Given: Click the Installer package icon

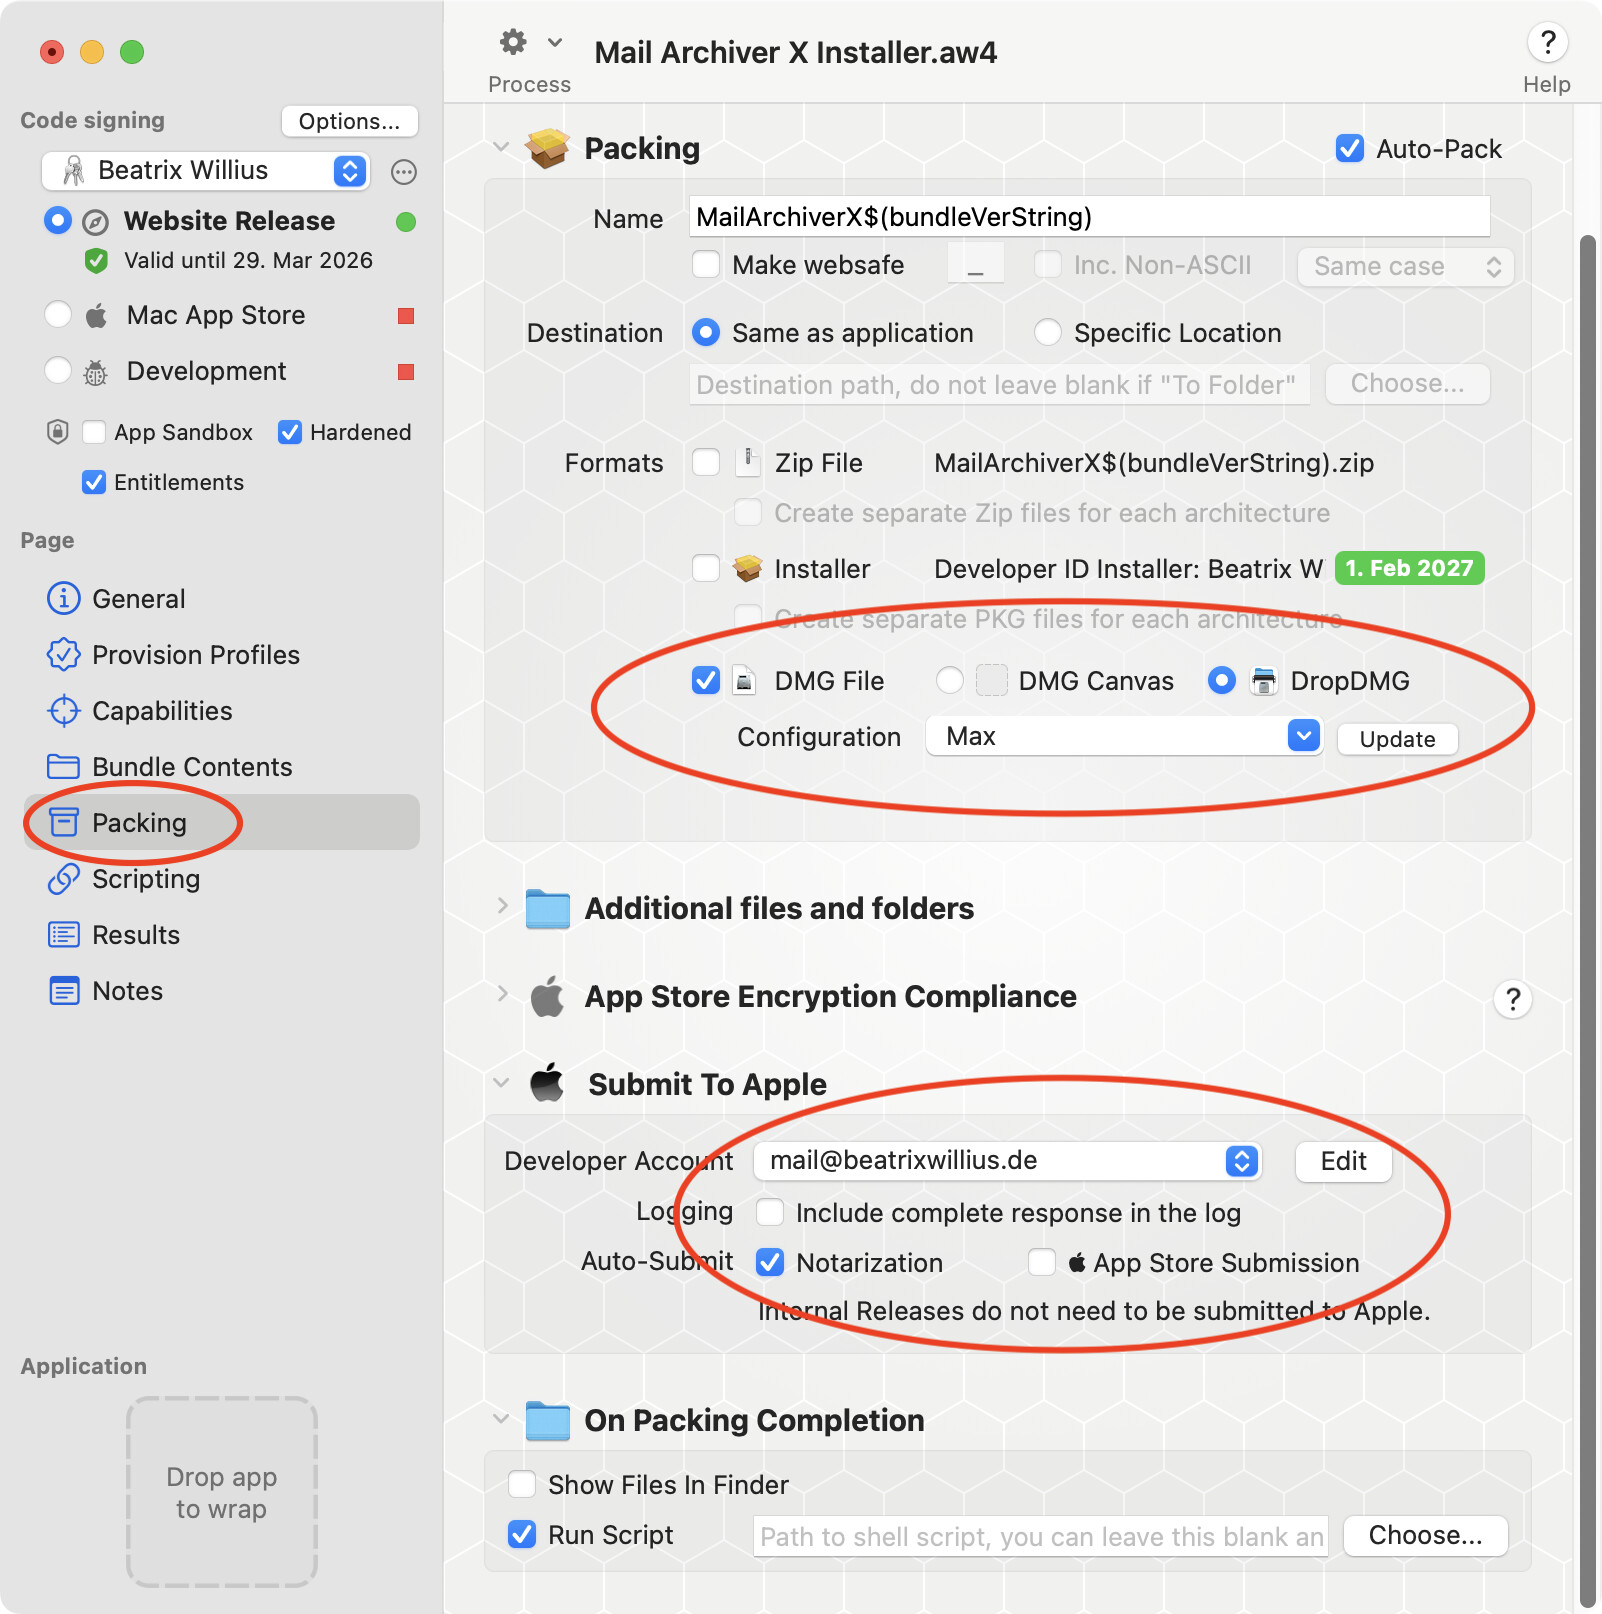Looking at the screenshot, I should [747, 569].
